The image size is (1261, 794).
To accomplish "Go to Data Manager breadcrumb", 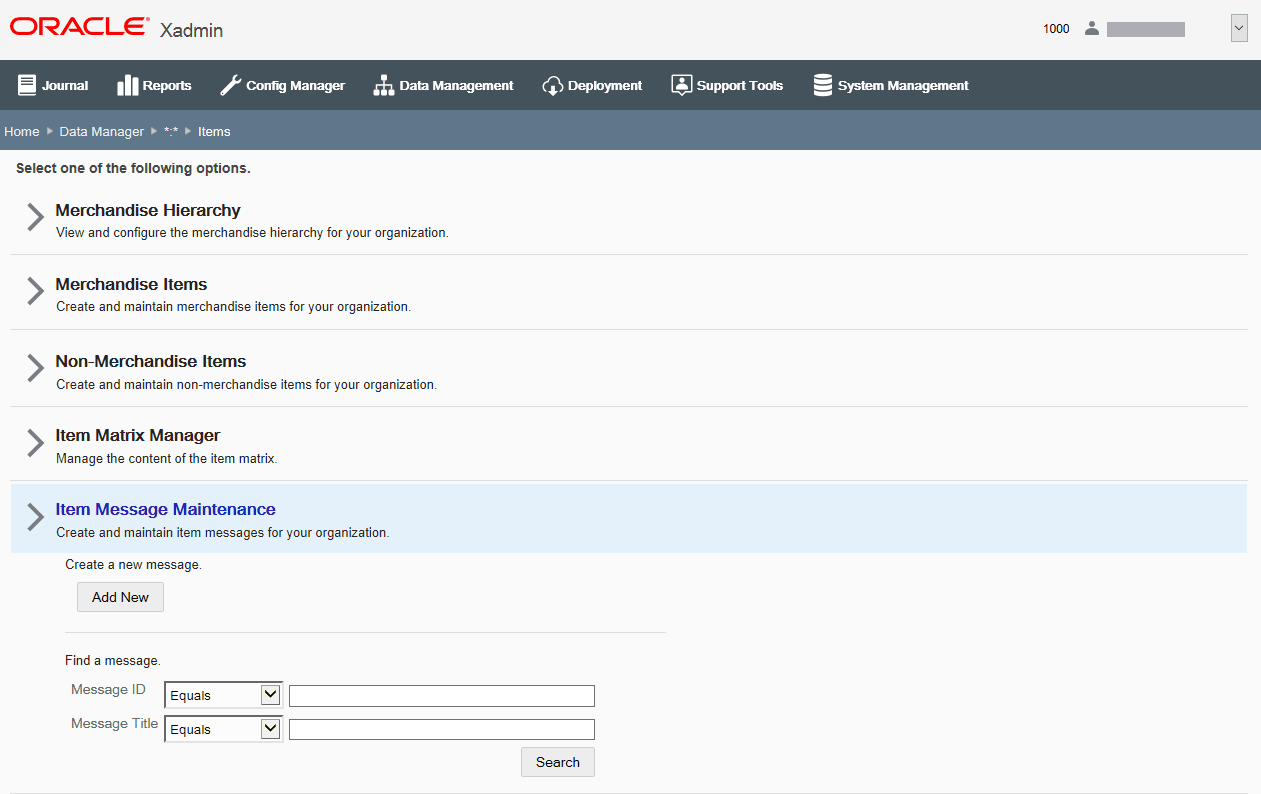I will 102,131.
